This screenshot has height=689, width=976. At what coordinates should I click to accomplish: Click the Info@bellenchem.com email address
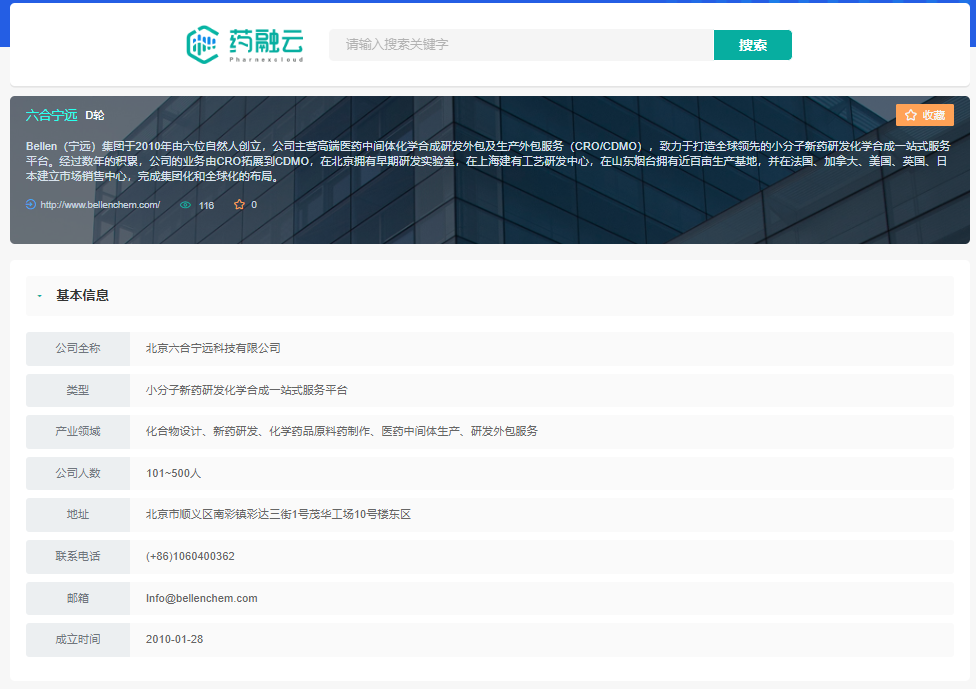point(201,598)
